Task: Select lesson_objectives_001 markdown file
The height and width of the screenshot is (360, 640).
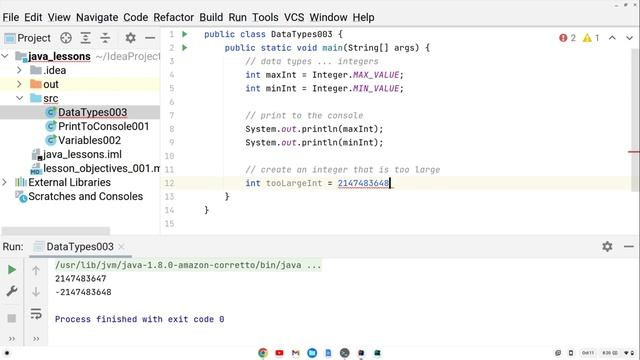Action: [x=101, y=168]
